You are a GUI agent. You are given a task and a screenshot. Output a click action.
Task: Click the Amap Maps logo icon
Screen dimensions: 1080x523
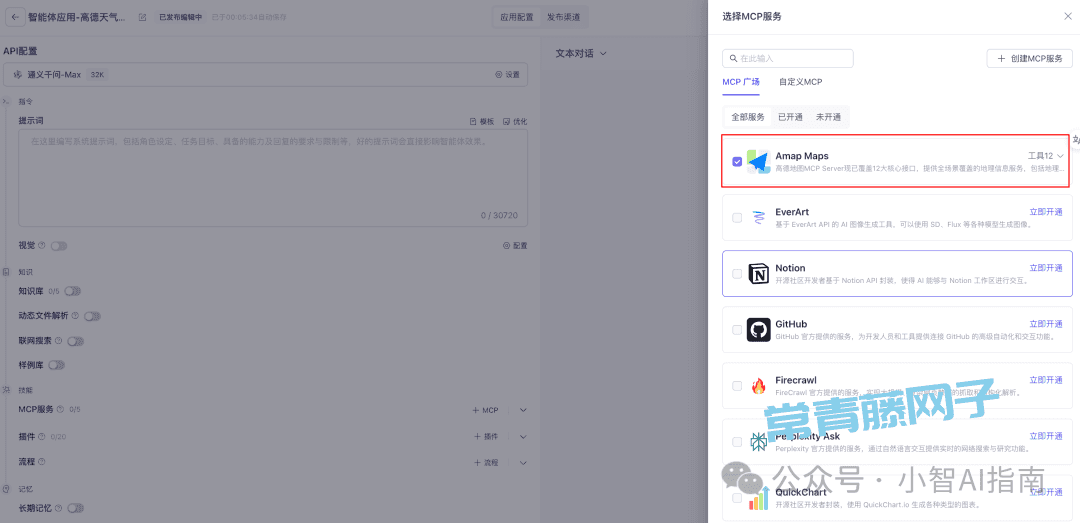(758, 161)
